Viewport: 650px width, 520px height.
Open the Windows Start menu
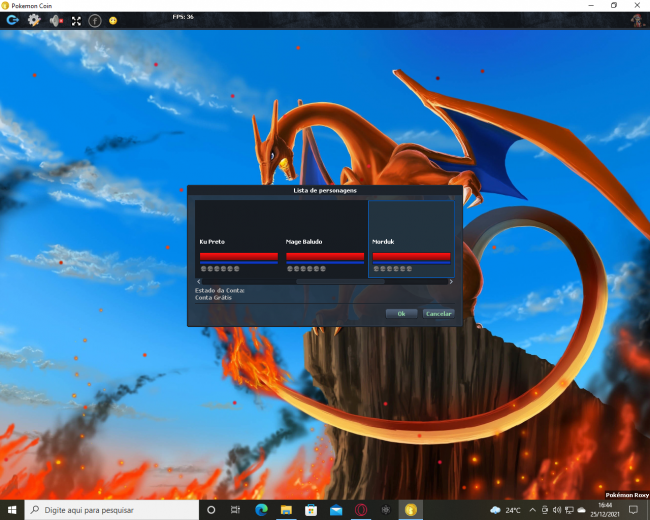(x=12, y=510)
